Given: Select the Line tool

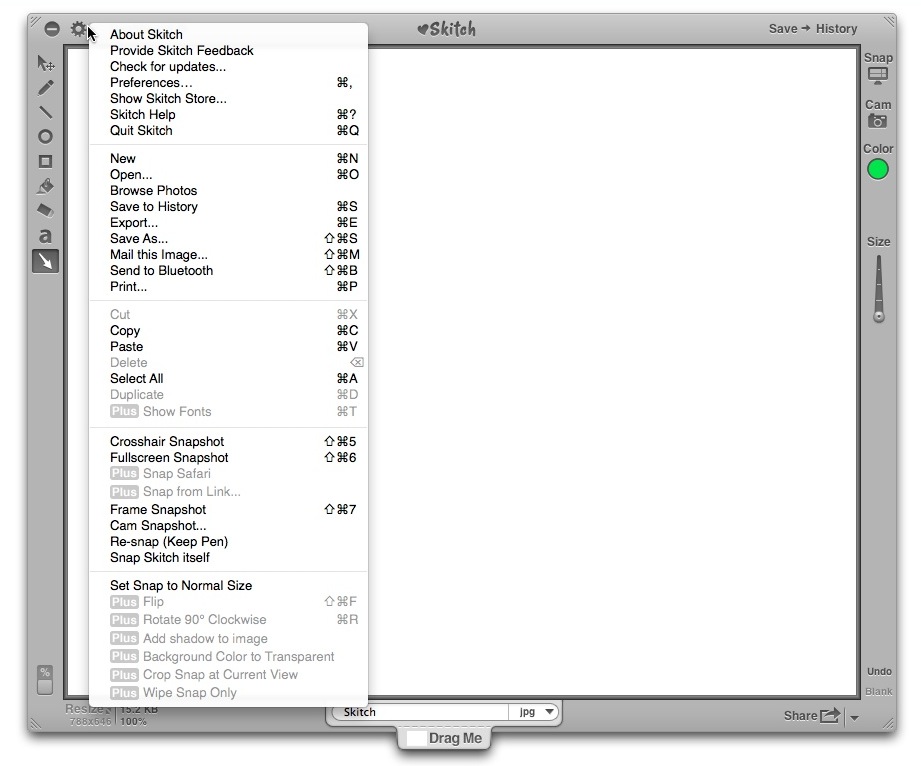Looking at the screenshot, I should coord(46,112).
